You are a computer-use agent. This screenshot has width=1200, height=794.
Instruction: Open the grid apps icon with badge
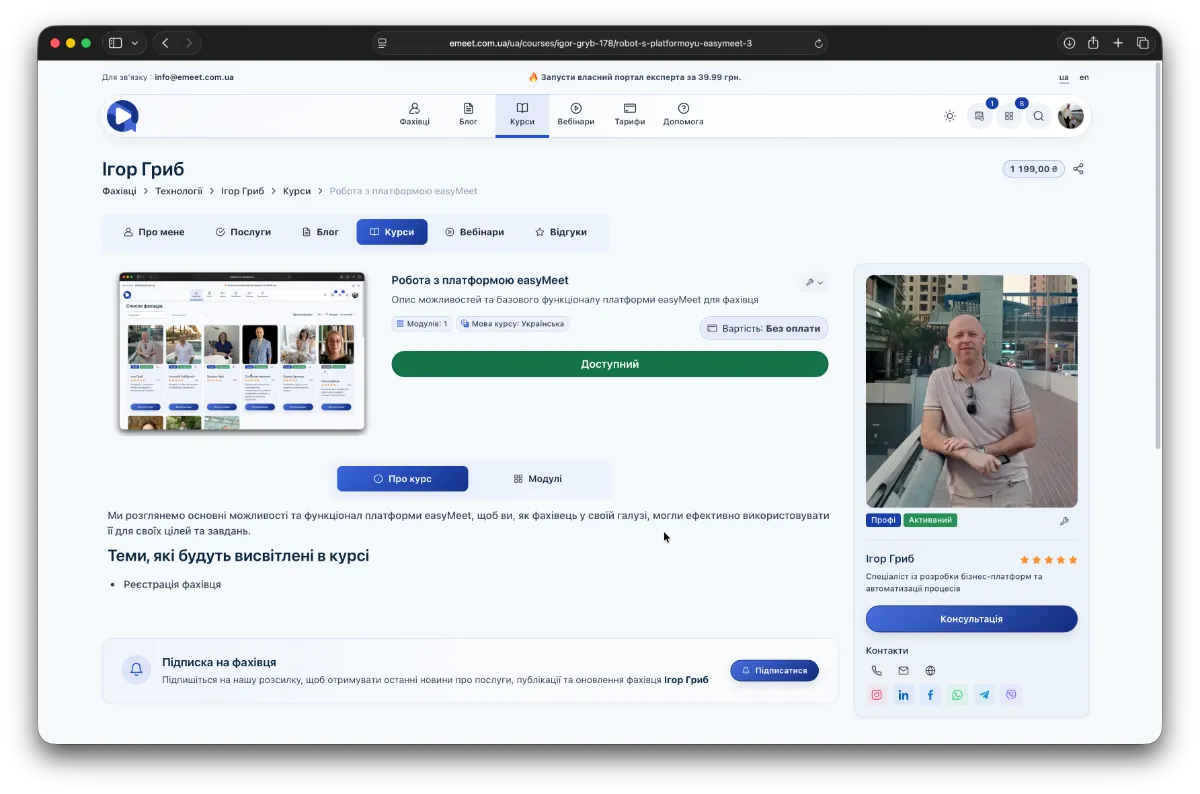point(1009,116)
